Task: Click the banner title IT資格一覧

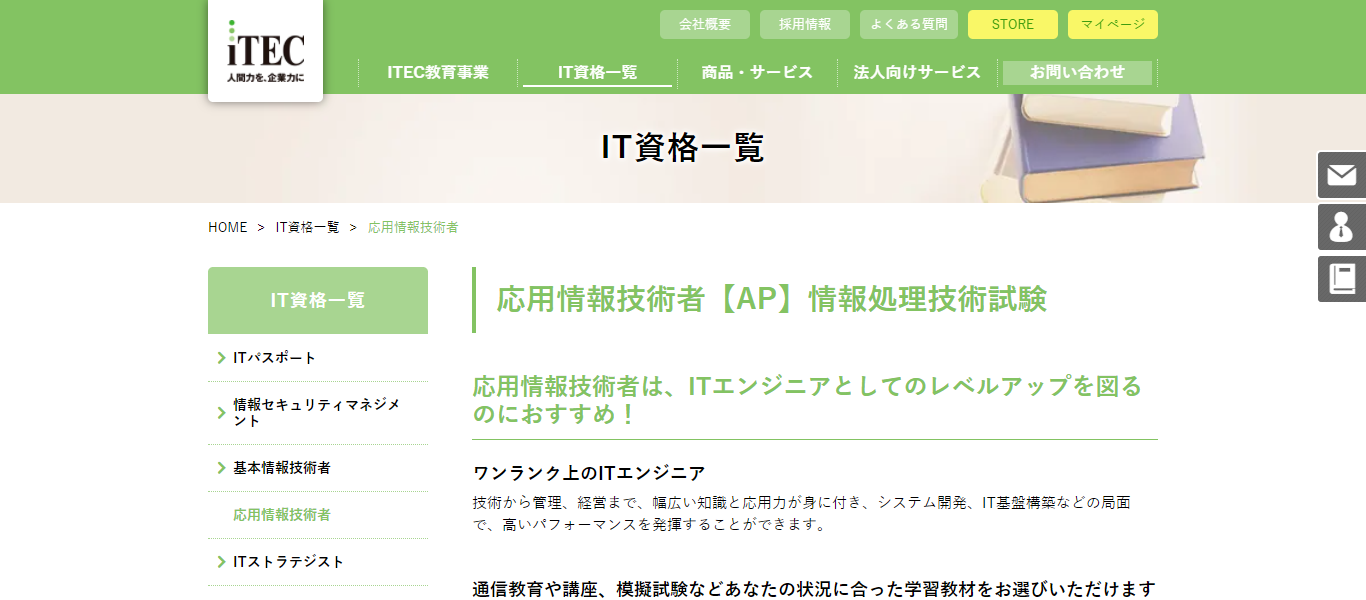Action: tap(683, 148)
